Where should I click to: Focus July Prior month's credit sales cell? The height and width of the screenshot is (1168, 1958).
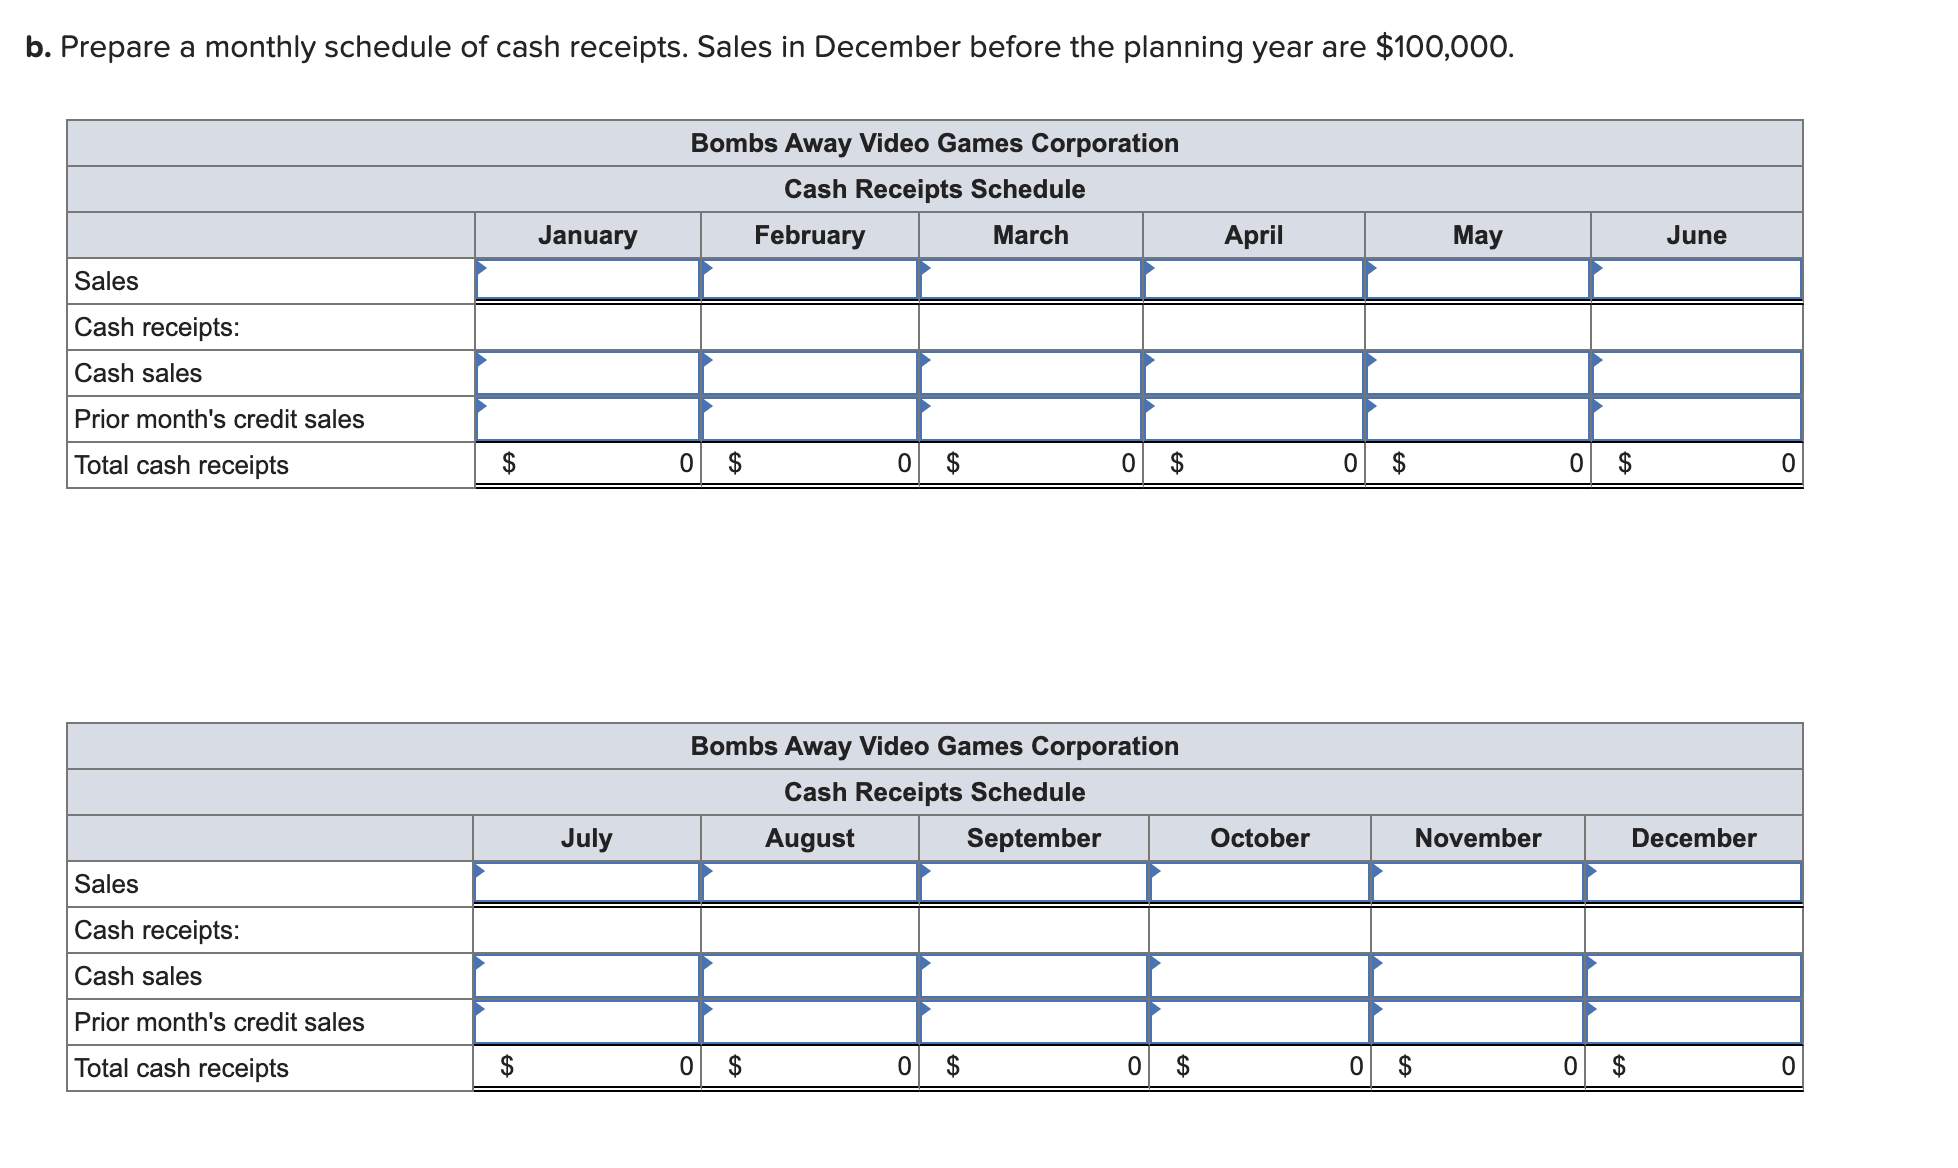click(587, 1022)
